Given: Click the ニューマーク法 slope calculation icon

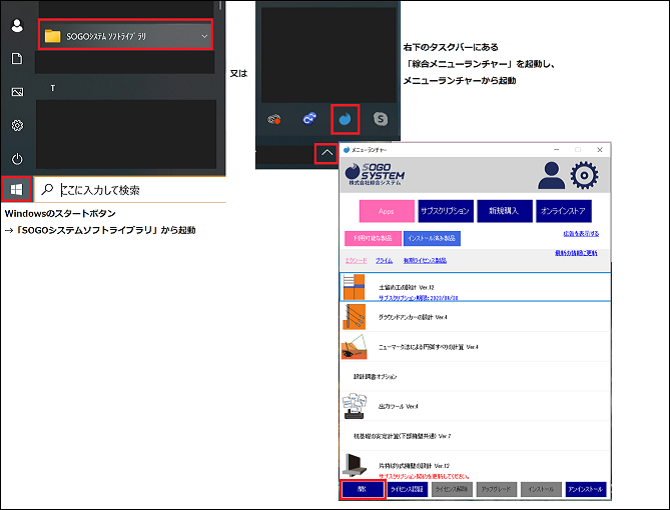Looking at the screenshot, I should (354, 346).
